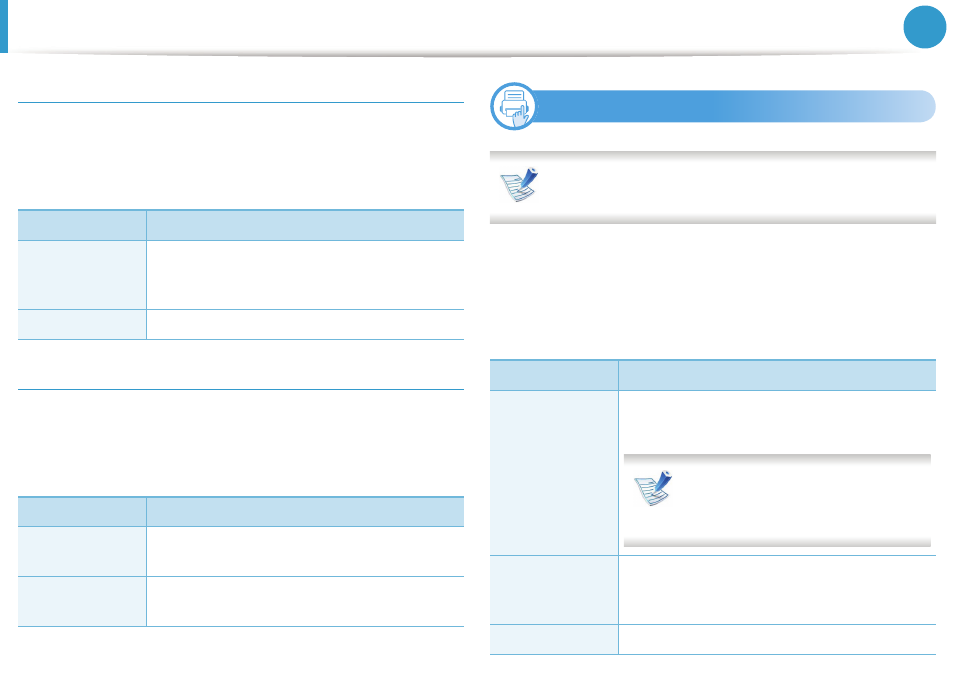Click the last short row label in right table
Screen dimensions: 954x674
point(554,639)
